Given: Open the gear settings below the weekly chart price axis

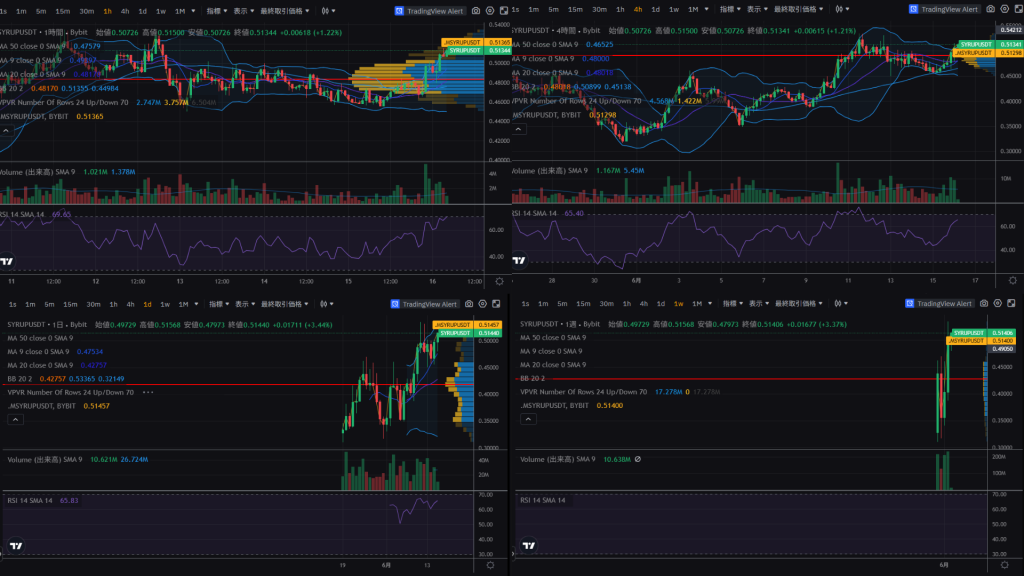Looking at the screenshot, I should [x=1004, y=564].
